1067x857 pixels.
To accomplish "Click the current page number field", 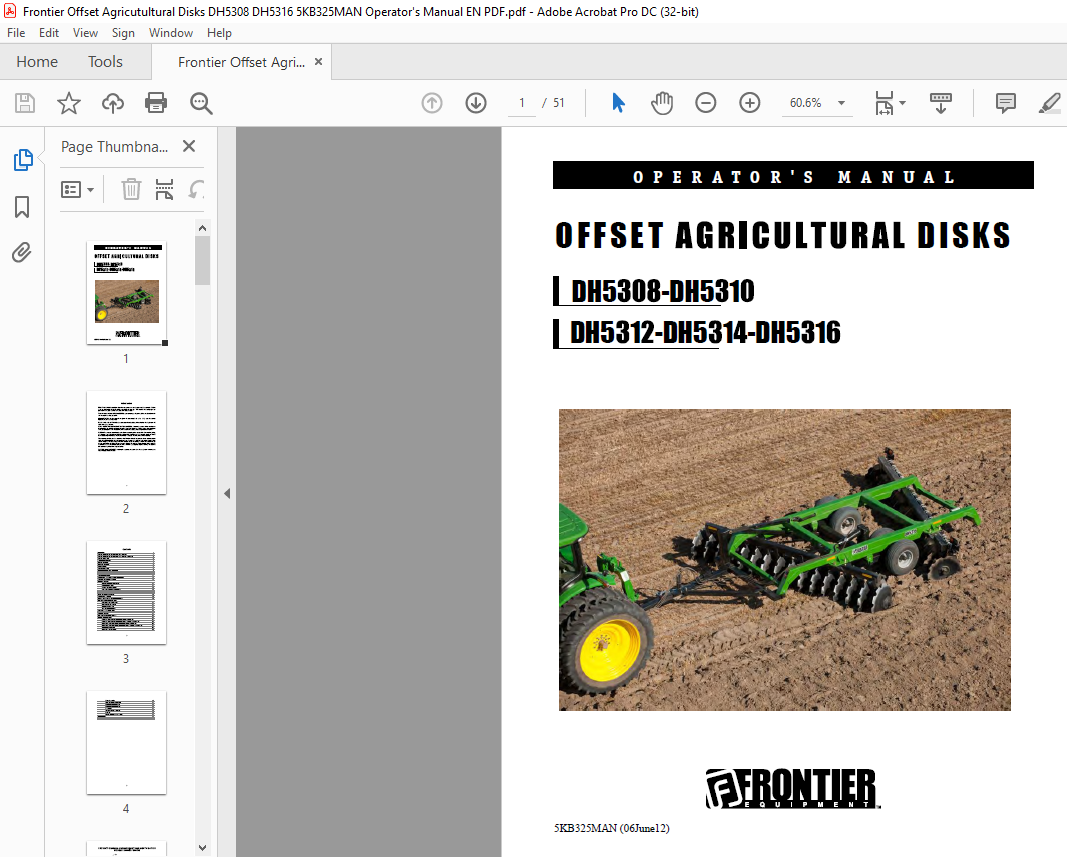I will (x=522, y=103).
